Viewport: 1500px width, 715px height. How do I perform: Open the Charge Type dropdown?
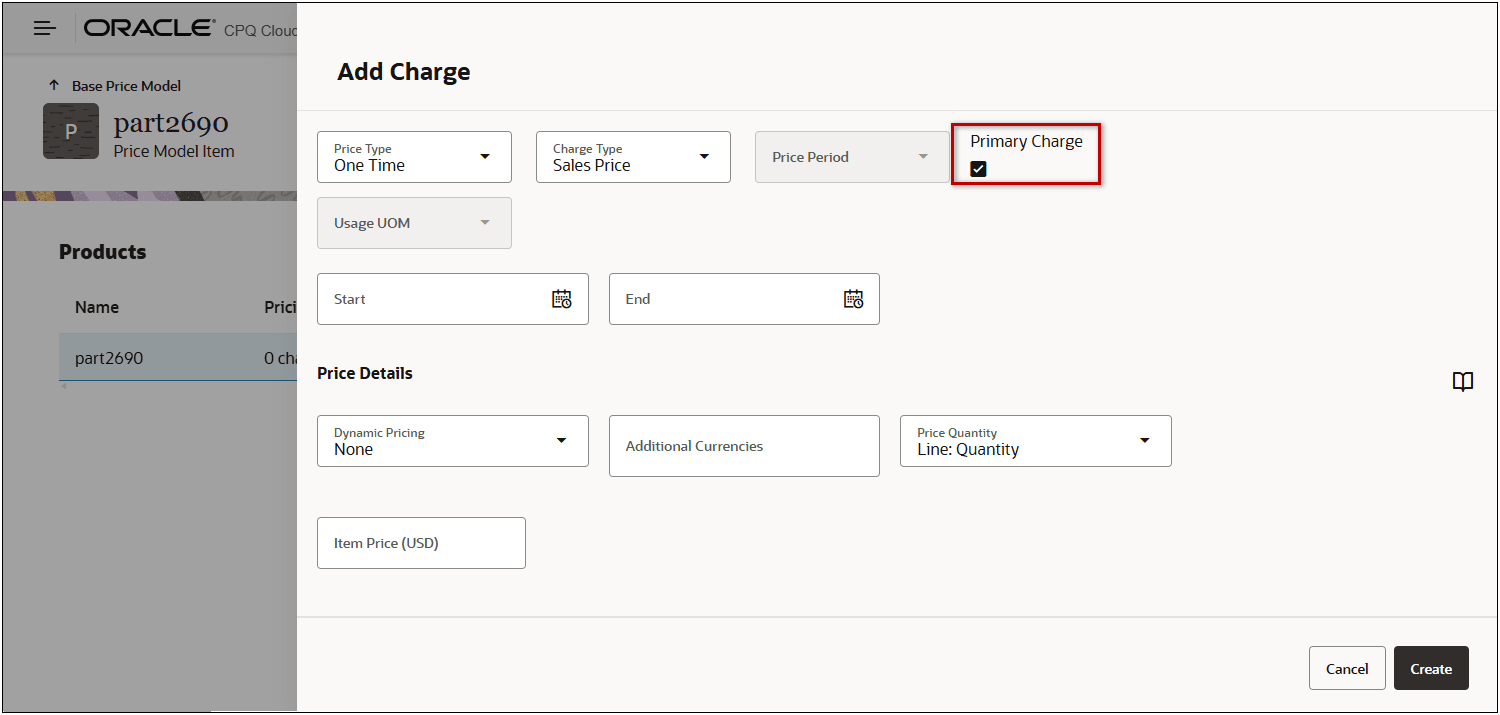pos(633,157)
